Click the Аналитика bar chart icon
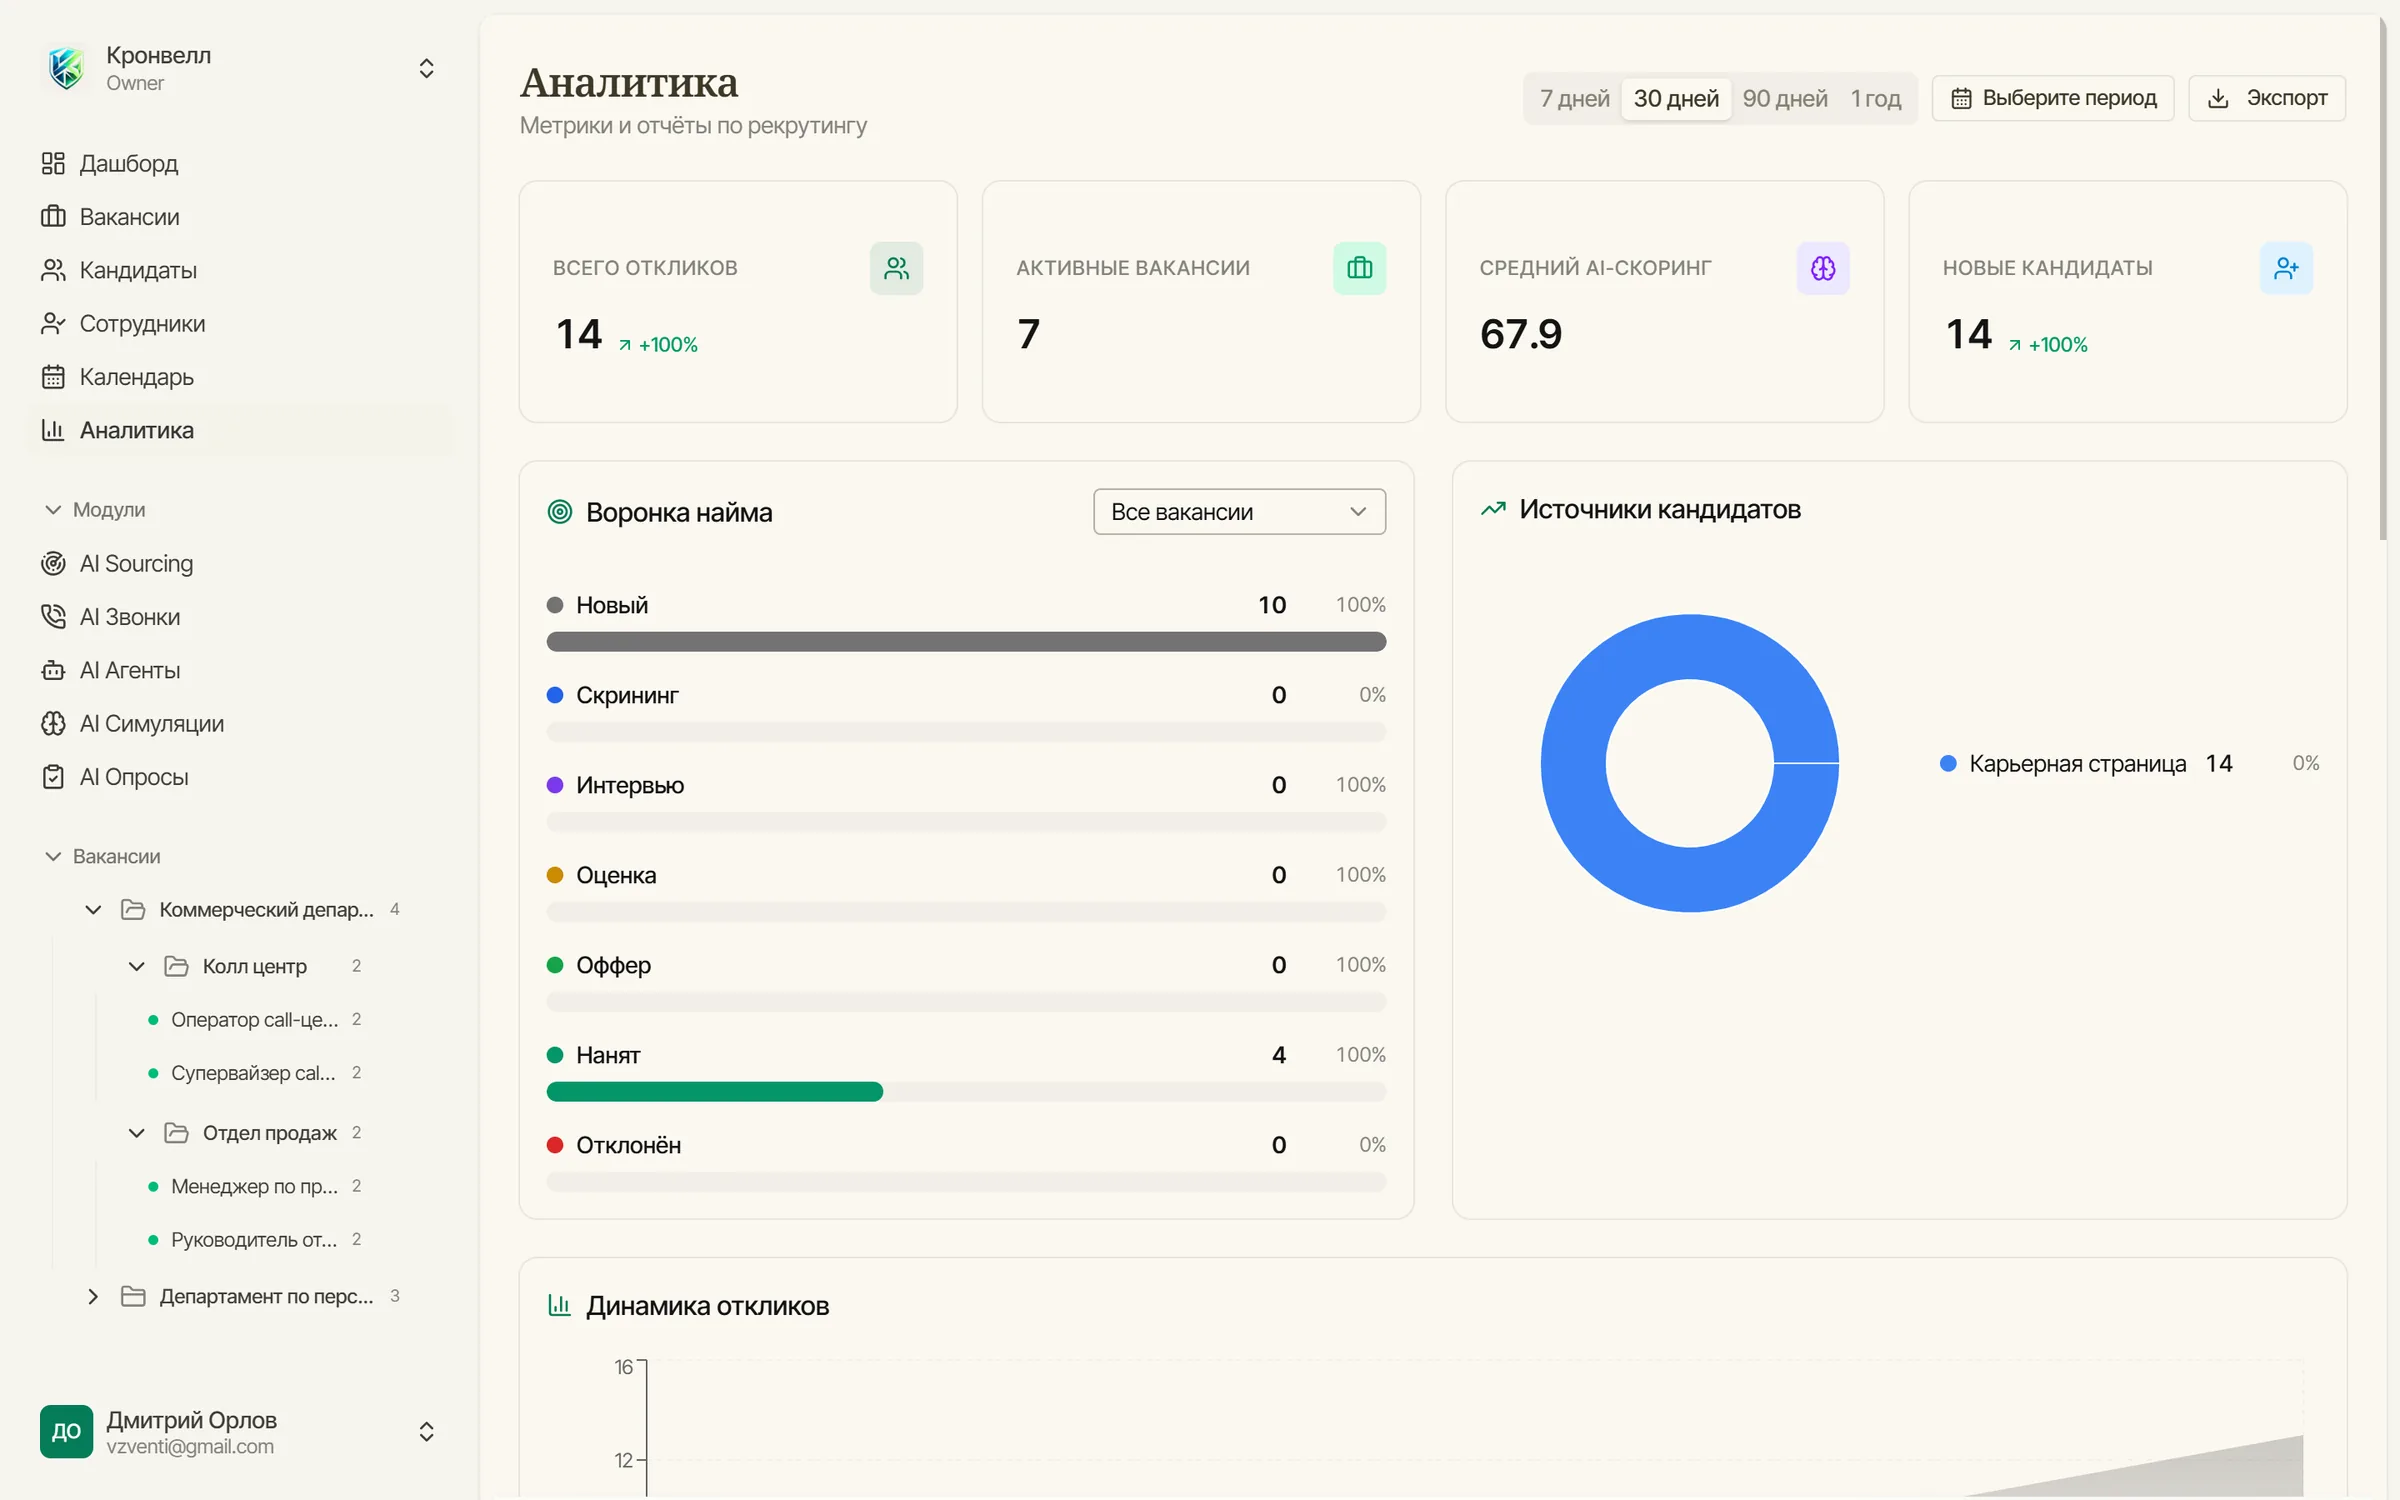Viewport: 2400px width, 1500px height. pyautogui.click(x=53, y=430)
